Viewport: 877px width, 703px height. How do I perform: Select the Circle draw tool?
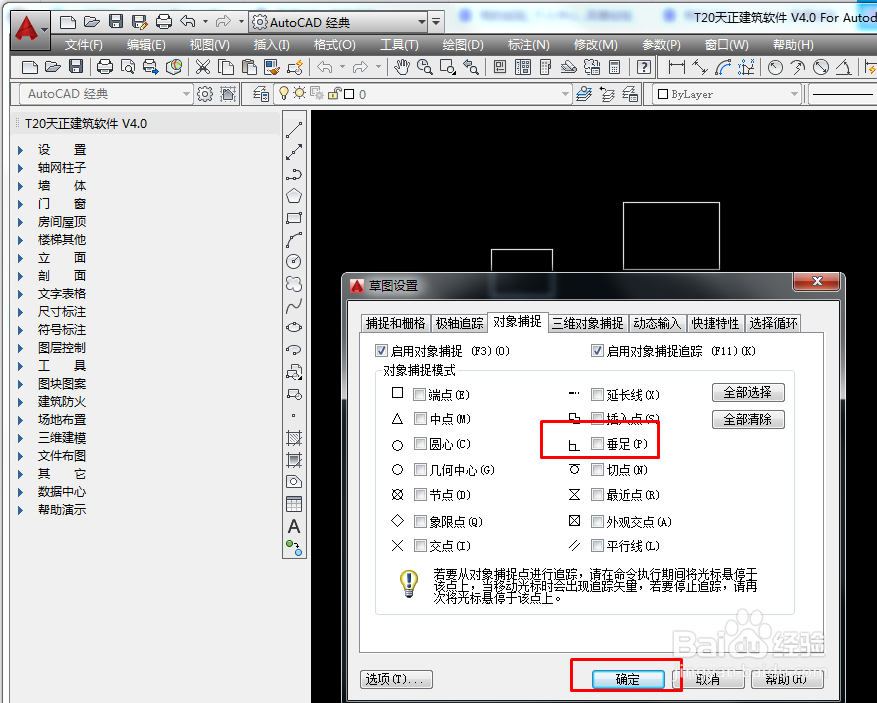294,261
